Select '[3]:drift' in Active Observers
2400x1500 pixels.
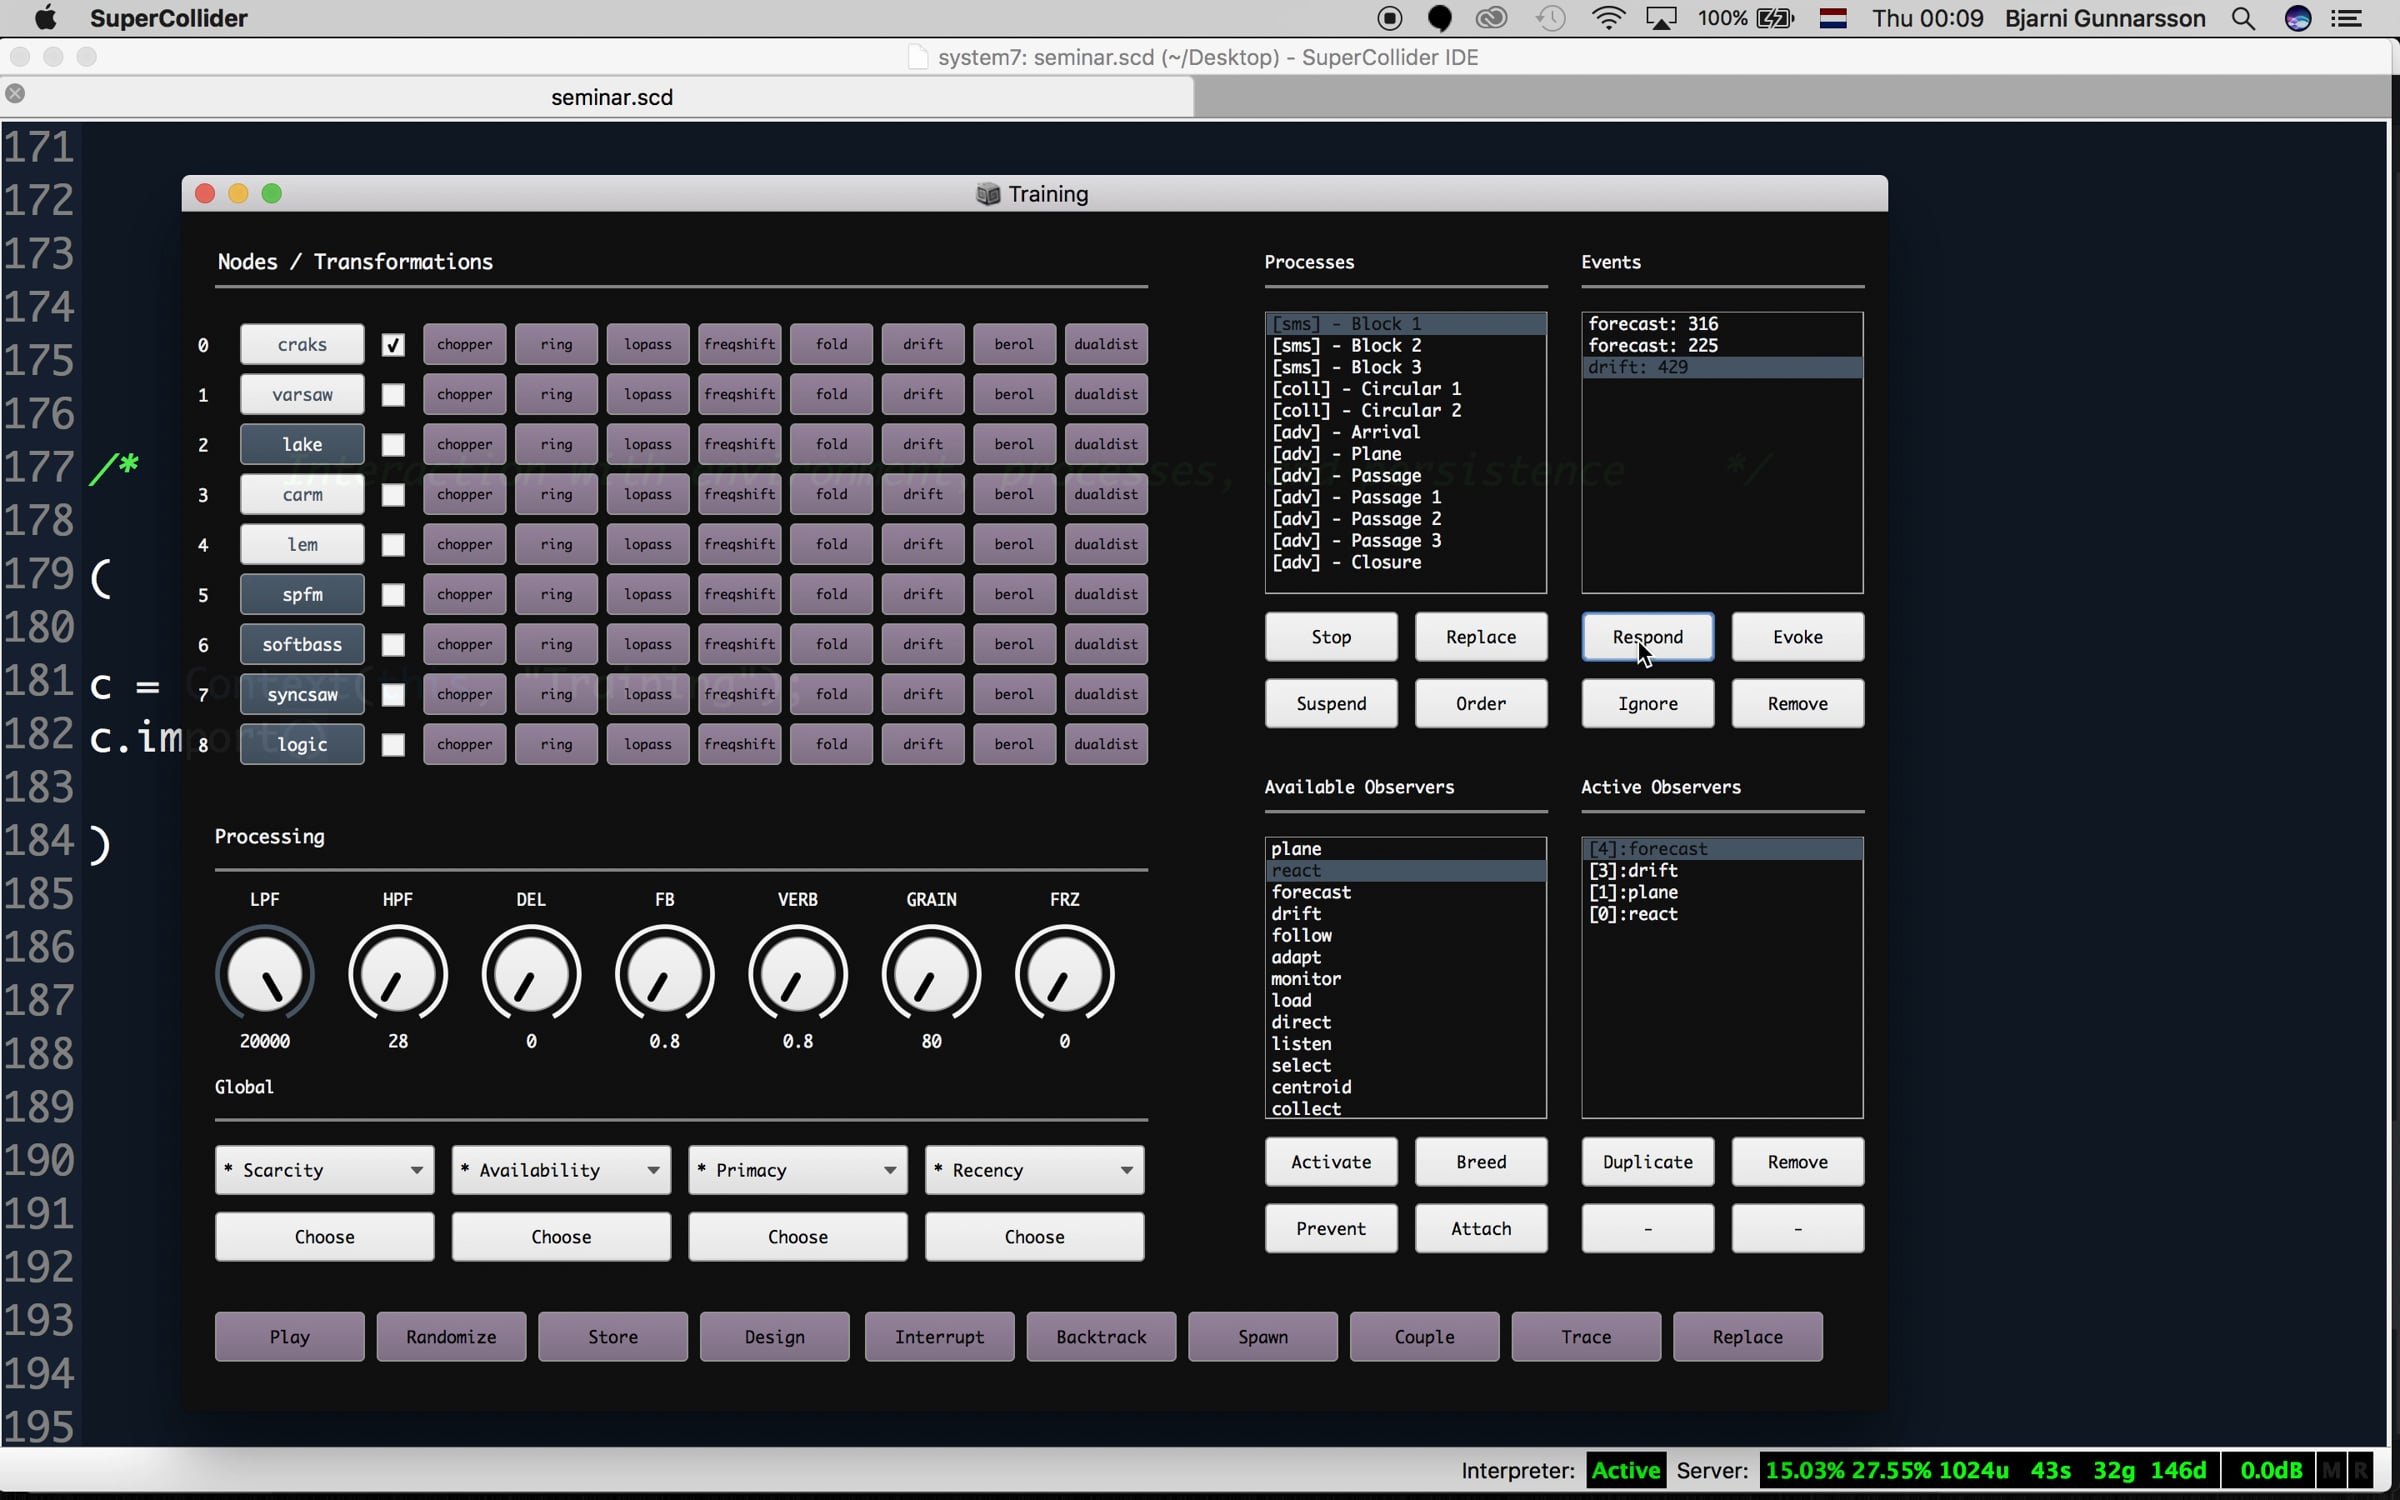tap(1722, 871)
